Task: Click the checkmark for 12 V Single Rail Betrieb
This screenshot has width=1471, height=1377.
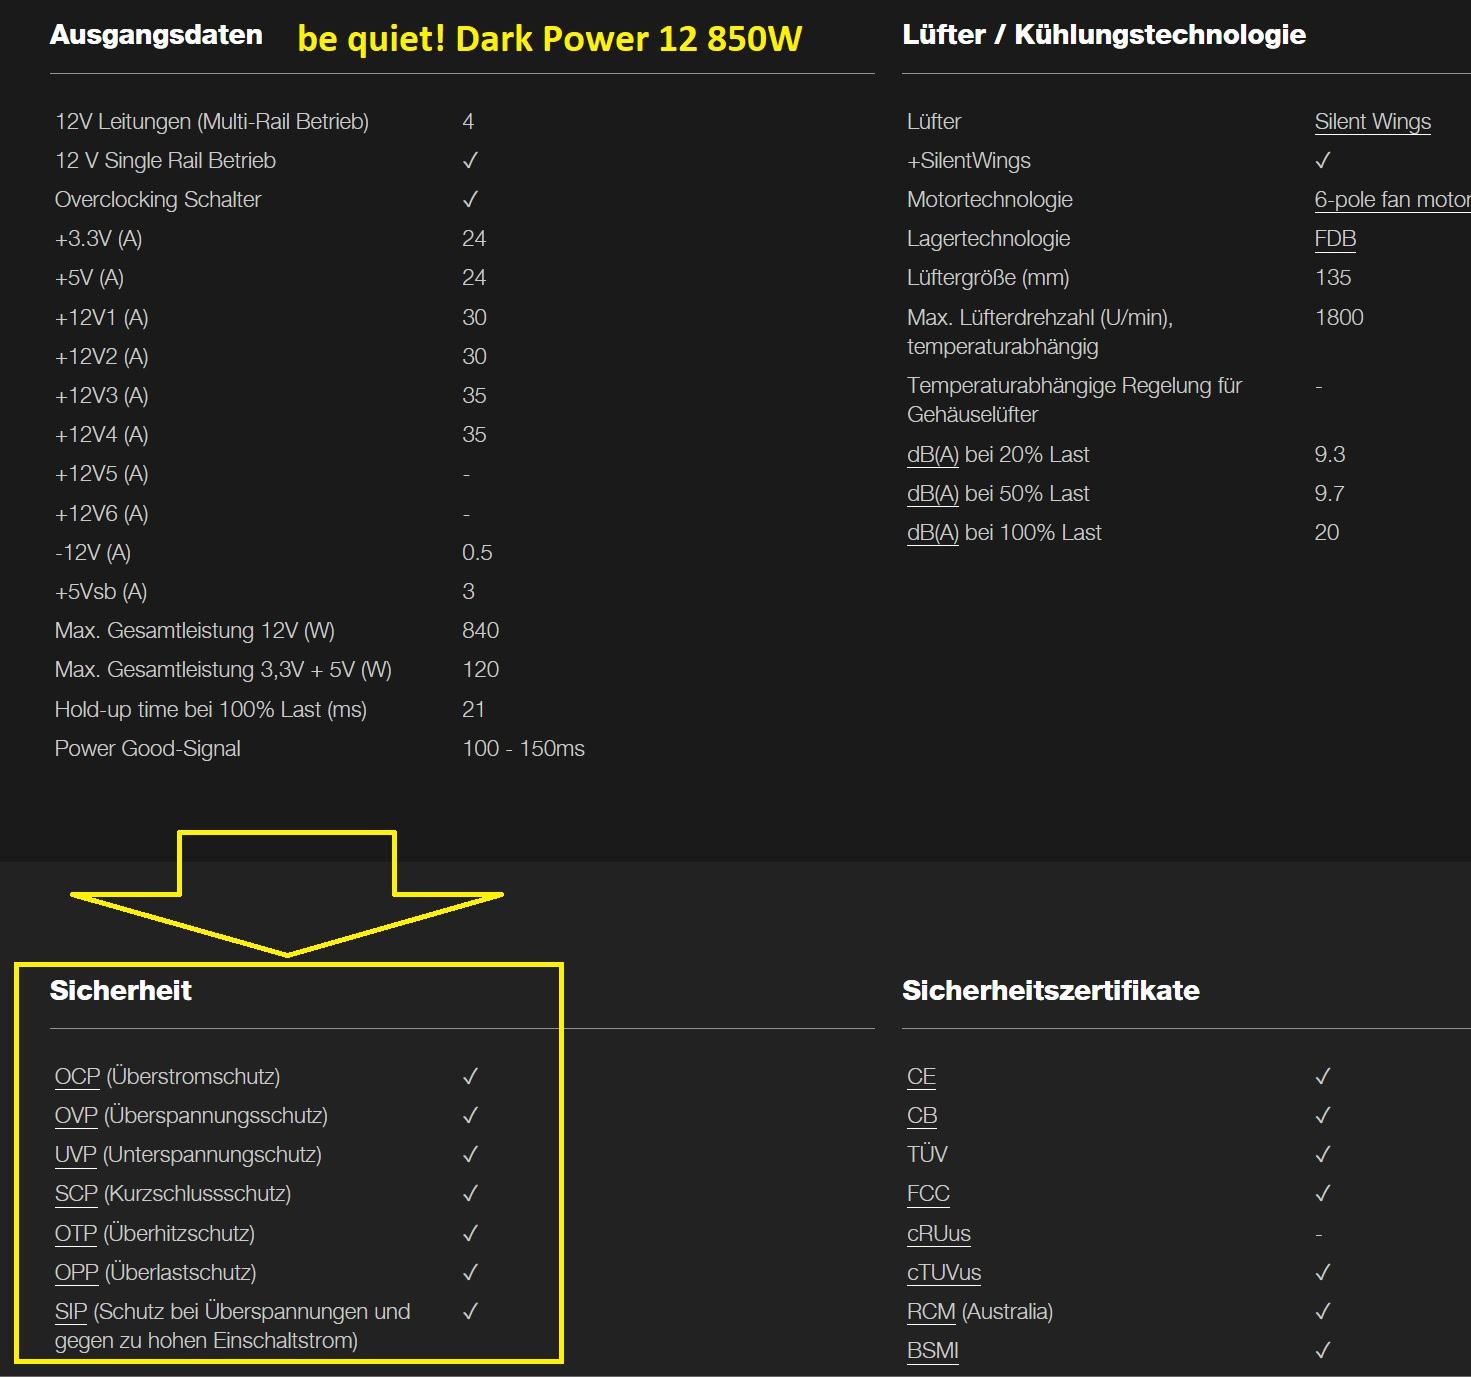Action: pyautogui.click(x=470, y=161)
